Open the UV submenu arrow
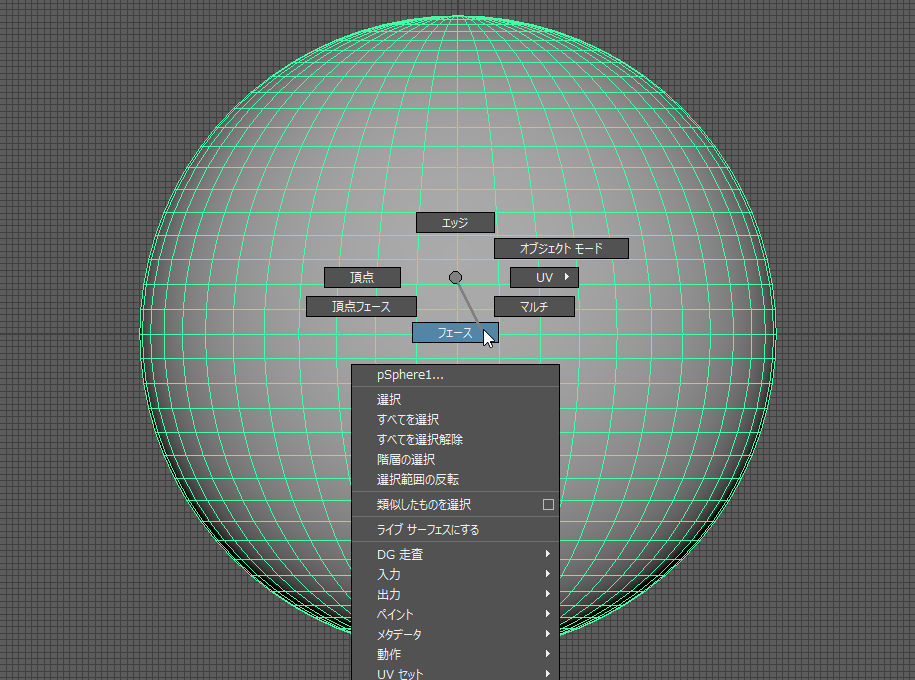The image size is (915, 680). pyautogui.click(x=568, y=277)
